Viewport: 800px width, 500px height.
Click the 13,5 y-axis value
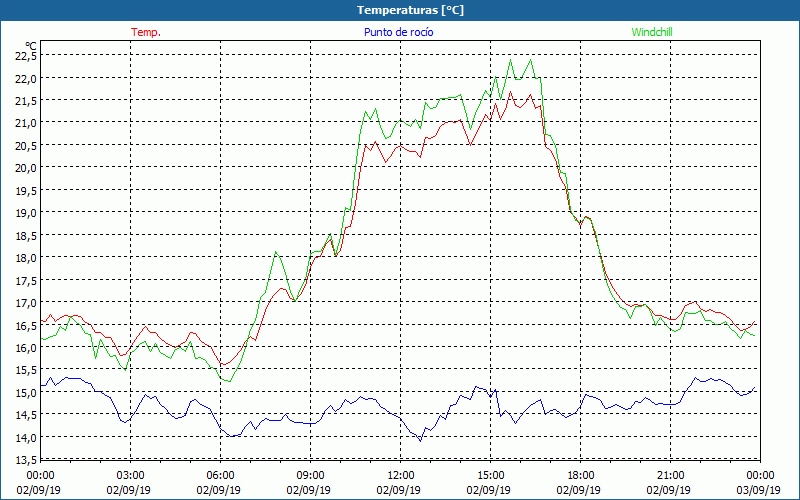point(27,460)
